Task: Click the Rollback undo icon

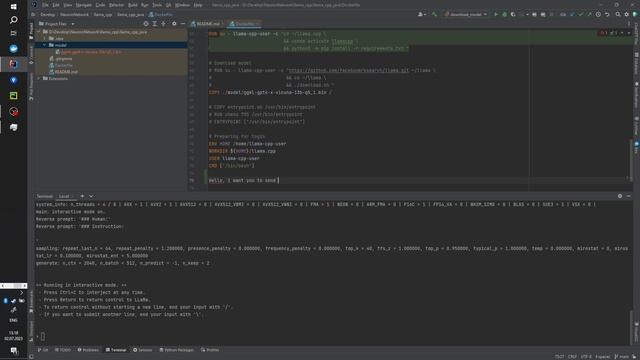Action: click(x=607, y=14)
